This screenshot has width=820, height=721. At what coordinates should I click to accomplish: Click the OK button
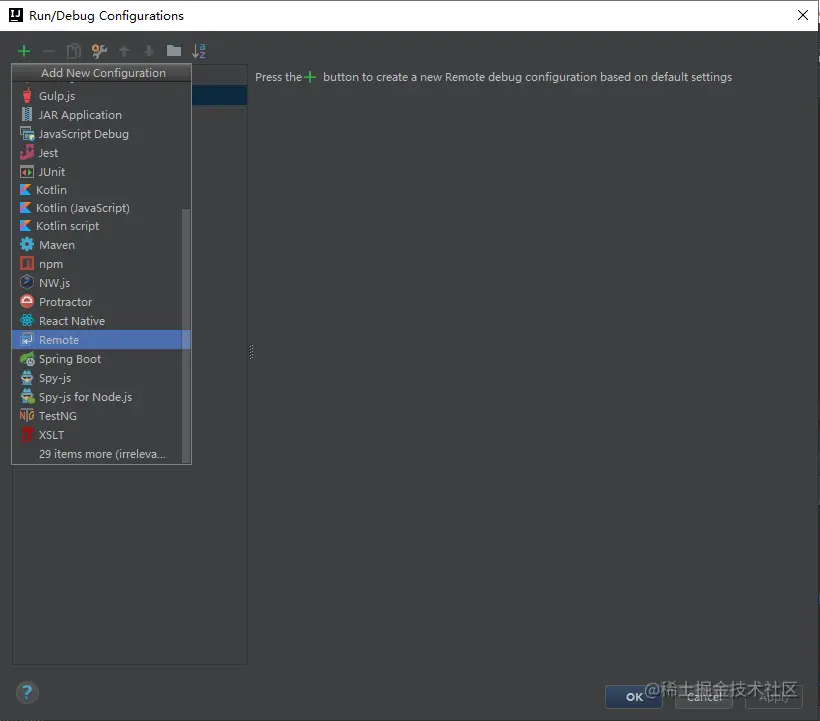634,697
